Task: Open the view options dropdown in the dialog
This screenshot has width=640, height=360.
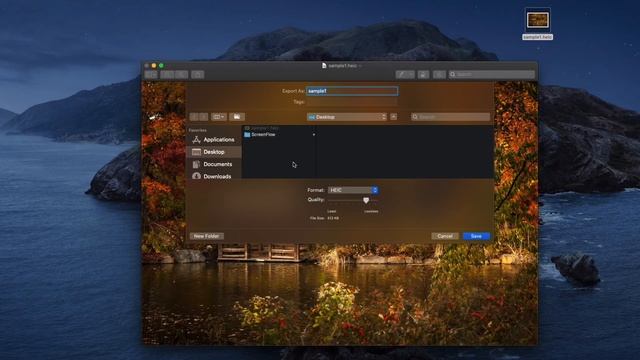Action: pyautogui.click(x=219, y=117)
